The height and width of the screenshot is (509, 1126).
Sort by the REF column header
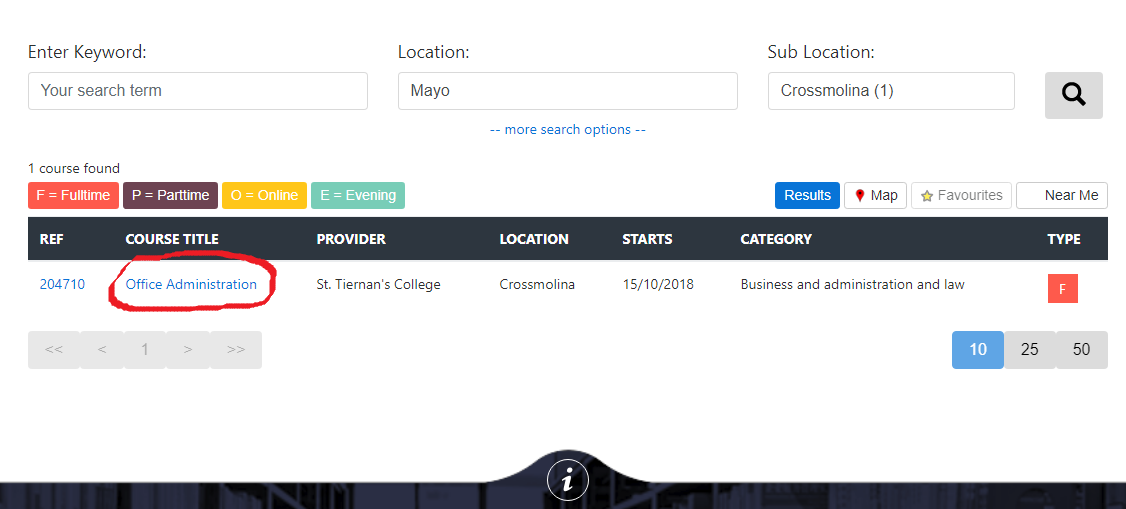pos(52,239)
